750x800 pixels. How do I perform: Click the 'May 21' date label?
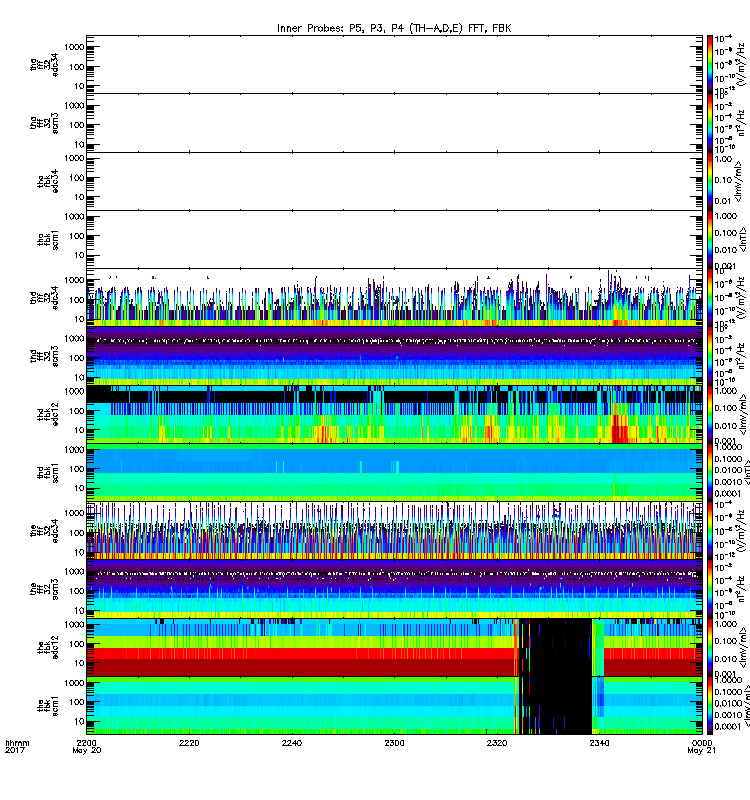click(x=701, y=751)
